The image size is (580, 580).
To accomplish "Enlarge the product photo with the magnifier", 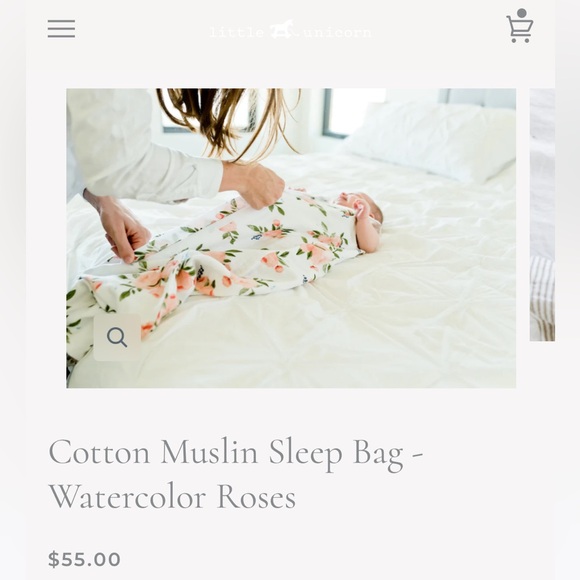I will pyautogui.click(x=117, y=337).
